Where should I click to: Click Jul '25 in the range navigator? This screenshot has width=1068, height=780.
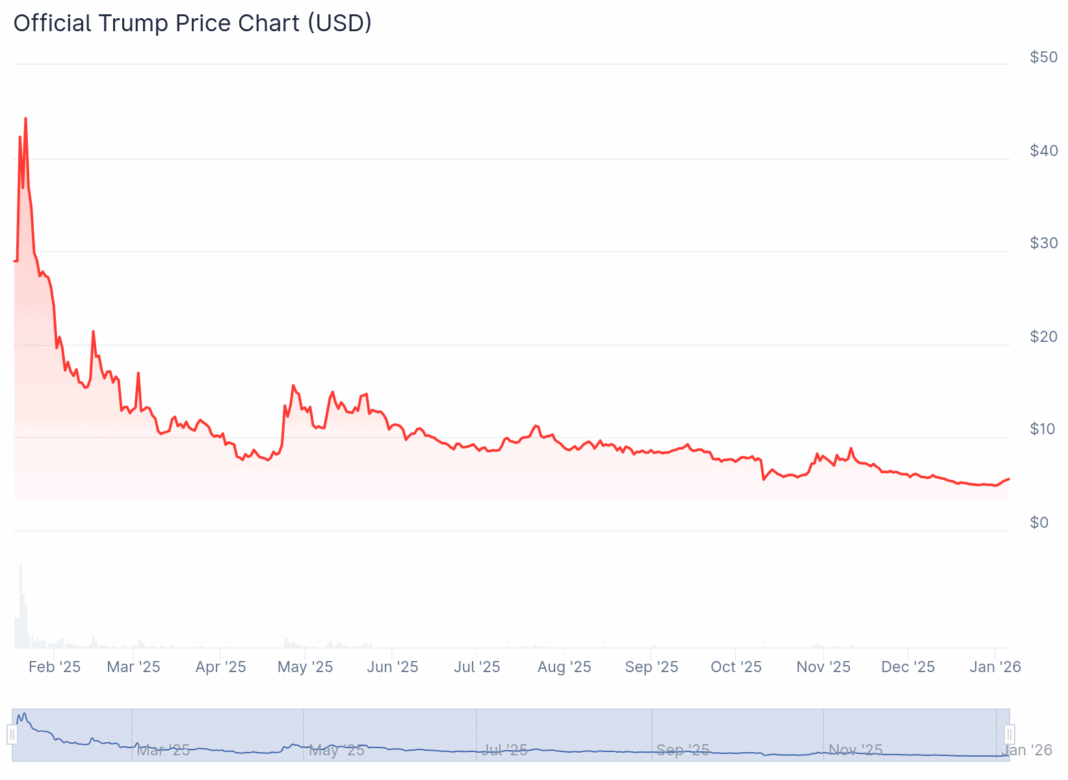(x=504, y=749)
